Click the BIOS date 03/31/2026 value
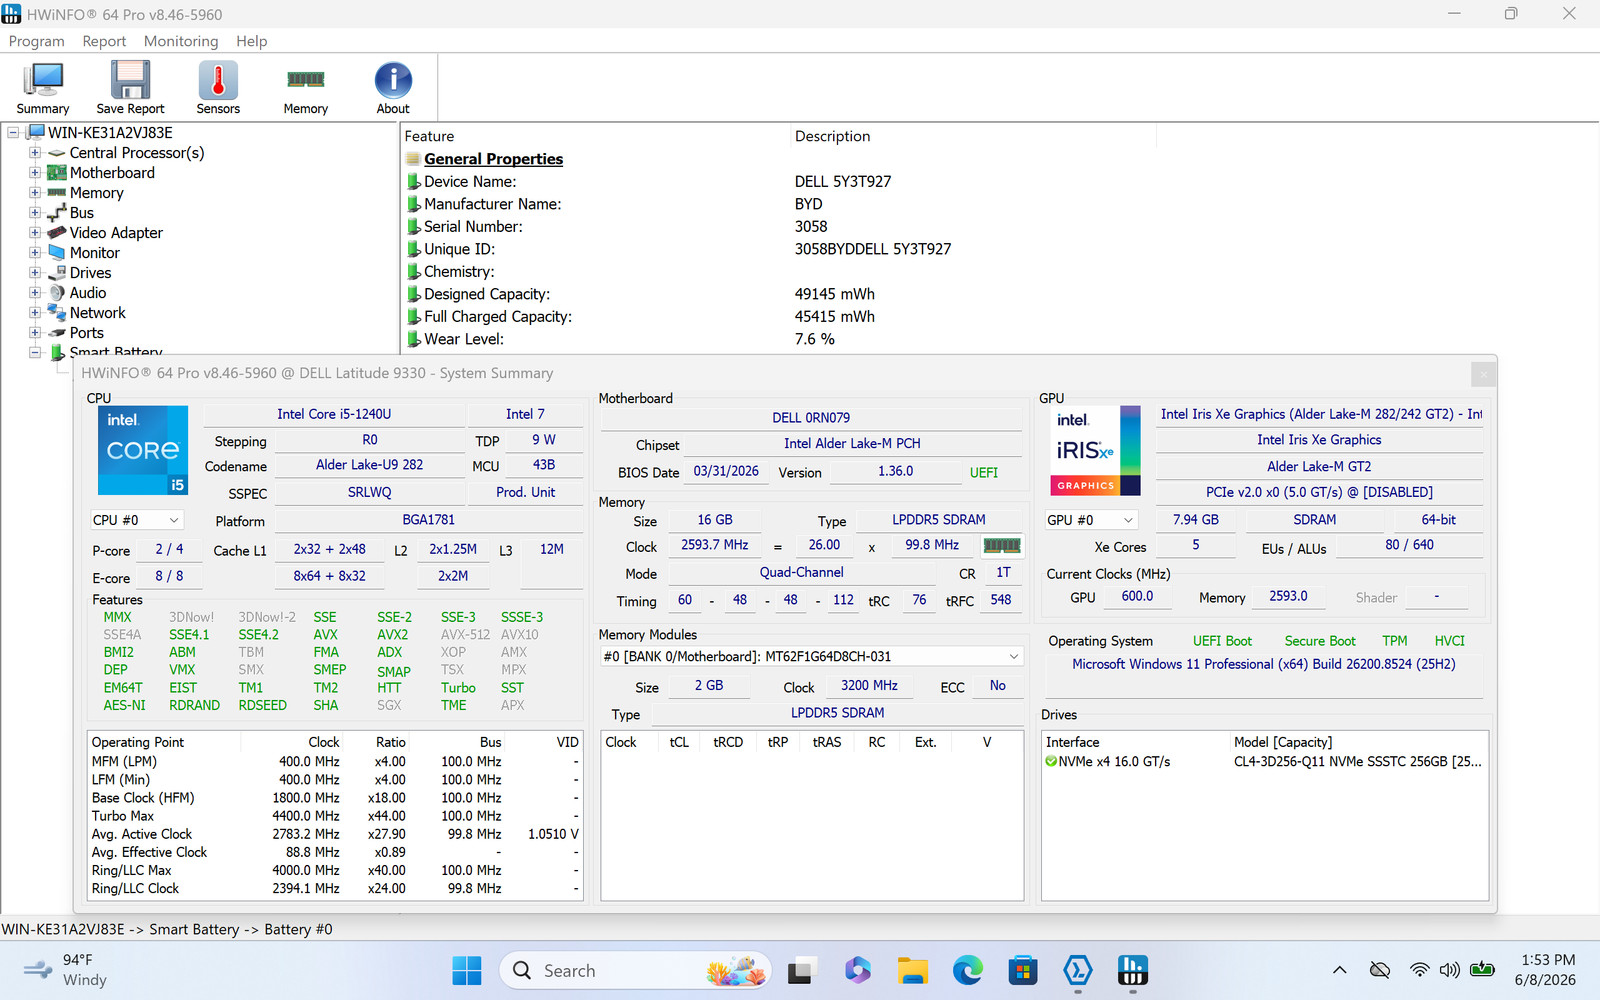Screen dimensions: 1600x1000 (x=726, y=472)
